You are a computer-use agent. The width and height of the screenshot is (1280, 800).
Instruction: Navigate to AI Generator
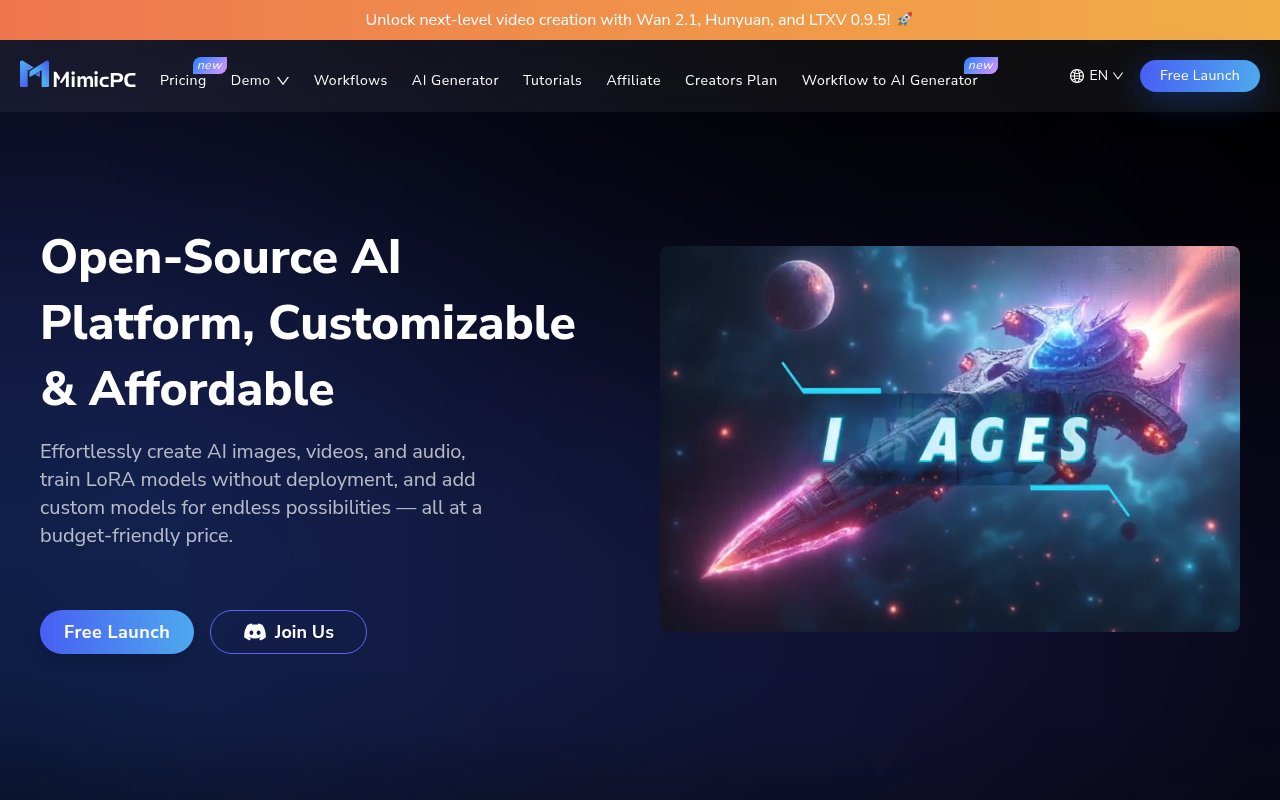click(455, 80)
